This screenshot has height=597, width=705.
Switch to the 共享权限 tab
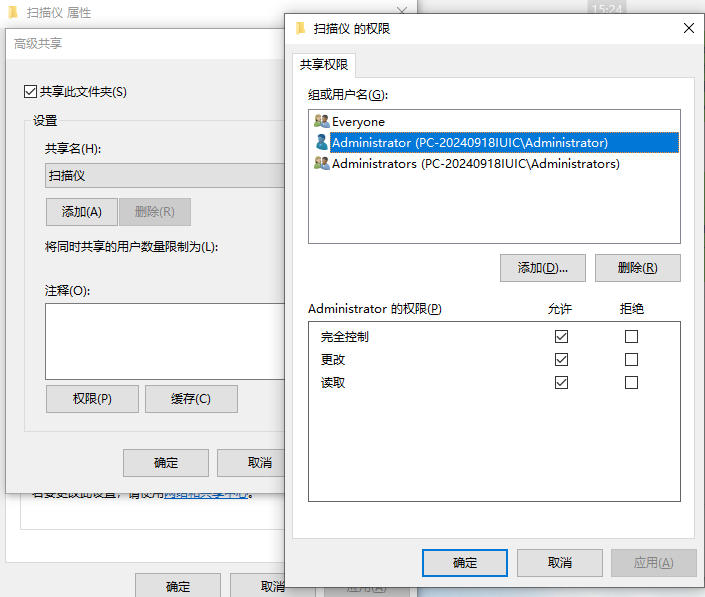pyautogui.click(x=324, y=65)
